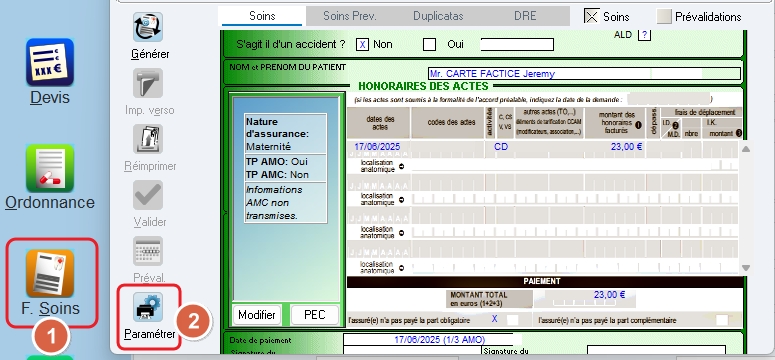Screen dimensions: 775x360
Task: Check part complémentaire non payée checkbox
Action: pos(722,320)
